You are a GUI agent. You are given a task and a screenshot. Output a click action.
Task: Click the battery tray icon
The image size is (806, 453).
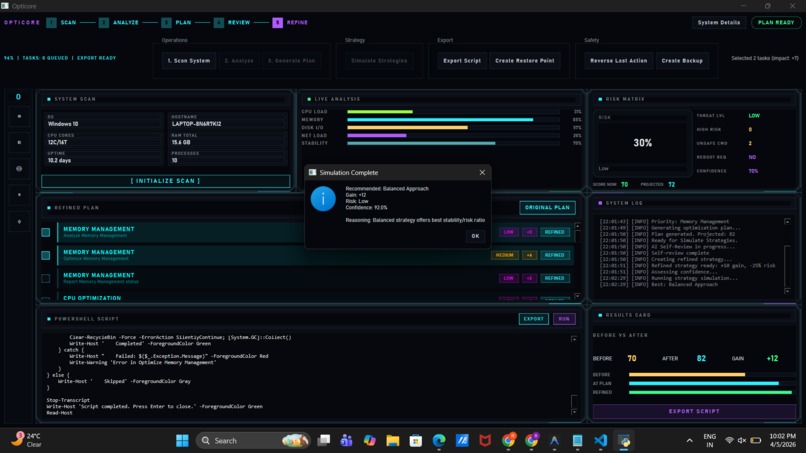pos(756,440)
